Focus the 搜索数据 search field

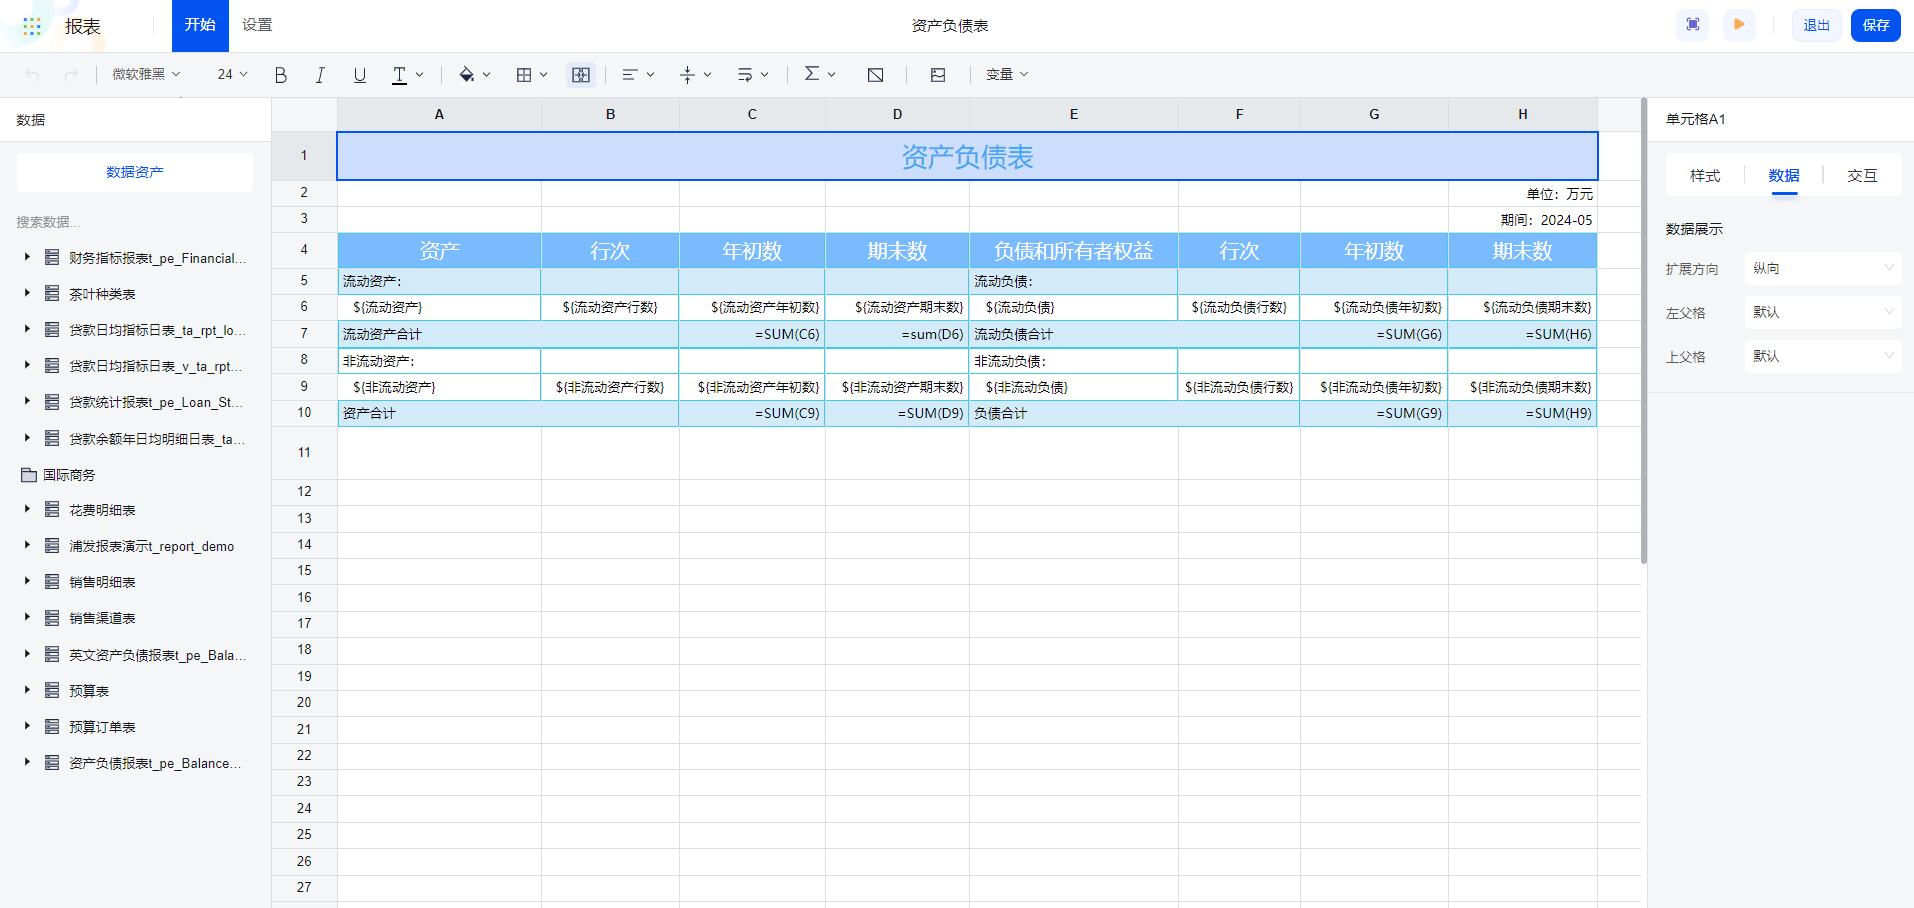pos(135,222)
